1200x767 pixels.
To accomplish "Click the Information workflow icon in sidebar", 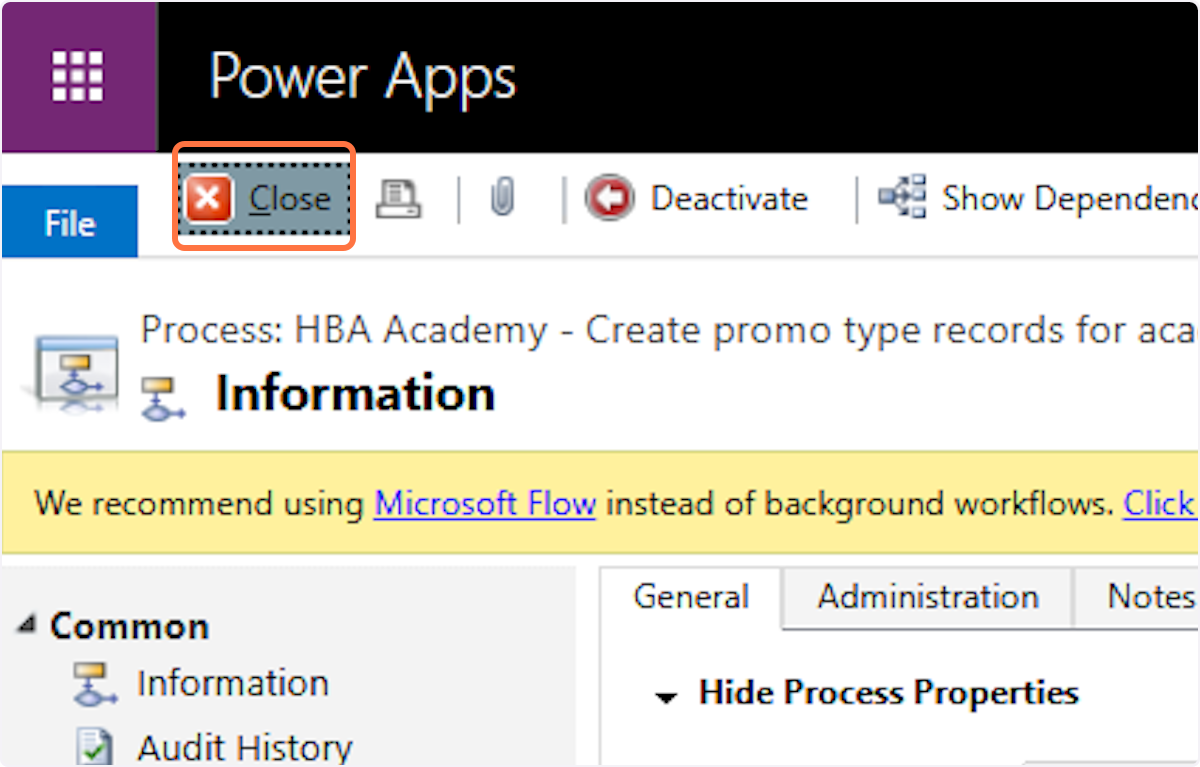I will coord(95,683).
